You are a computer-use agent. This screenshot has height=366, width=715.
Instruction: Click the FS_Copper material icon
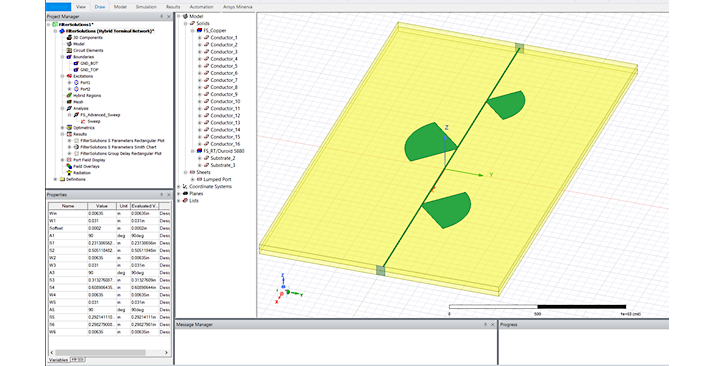tap(199, 31)
